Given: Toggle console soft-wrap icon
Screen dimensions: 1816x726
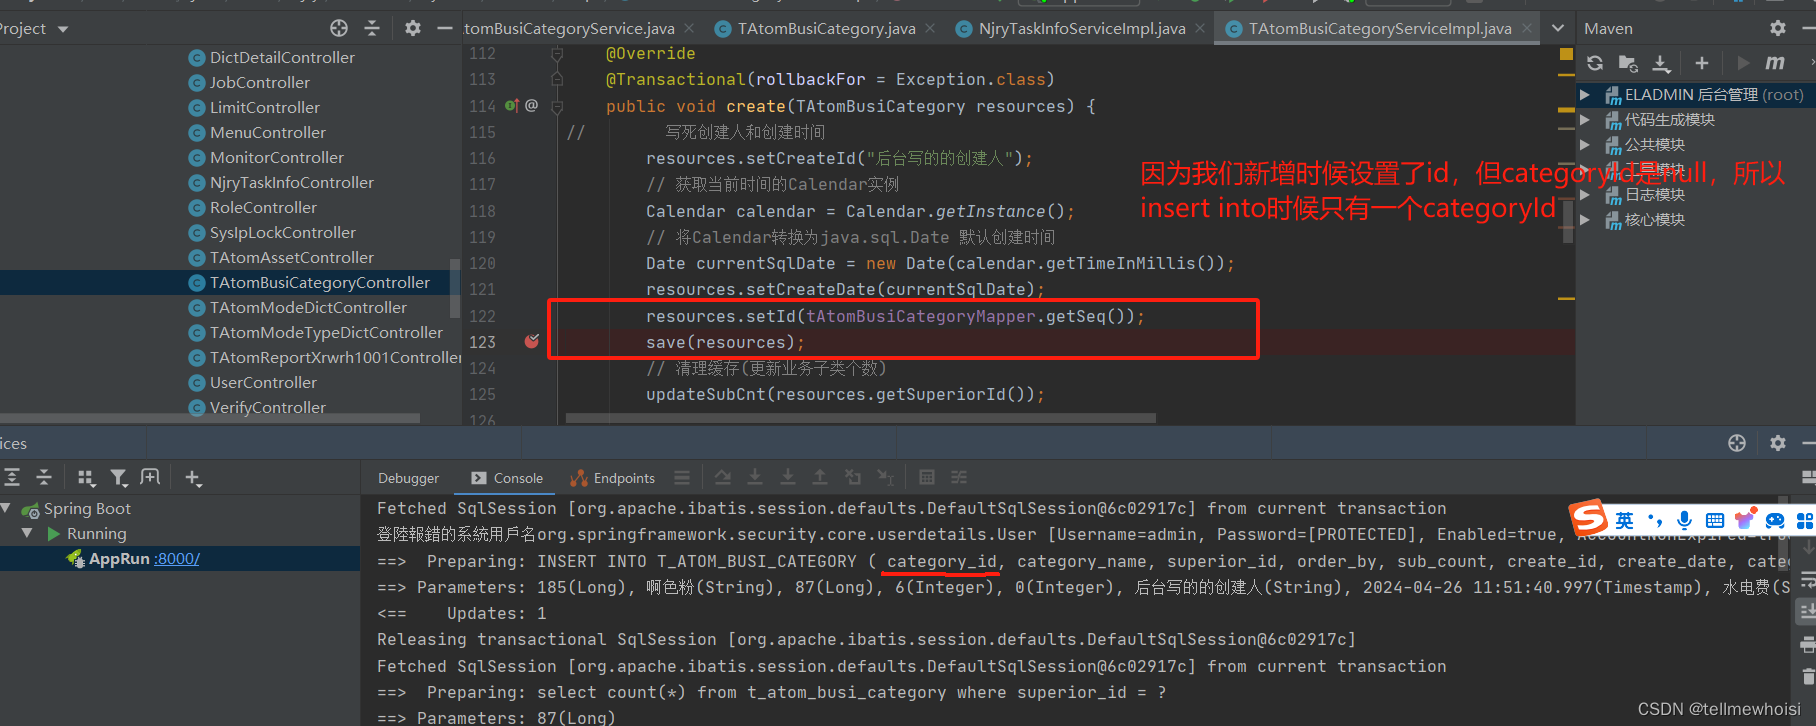Looking at the screenshot, I should click(1807, 580).
